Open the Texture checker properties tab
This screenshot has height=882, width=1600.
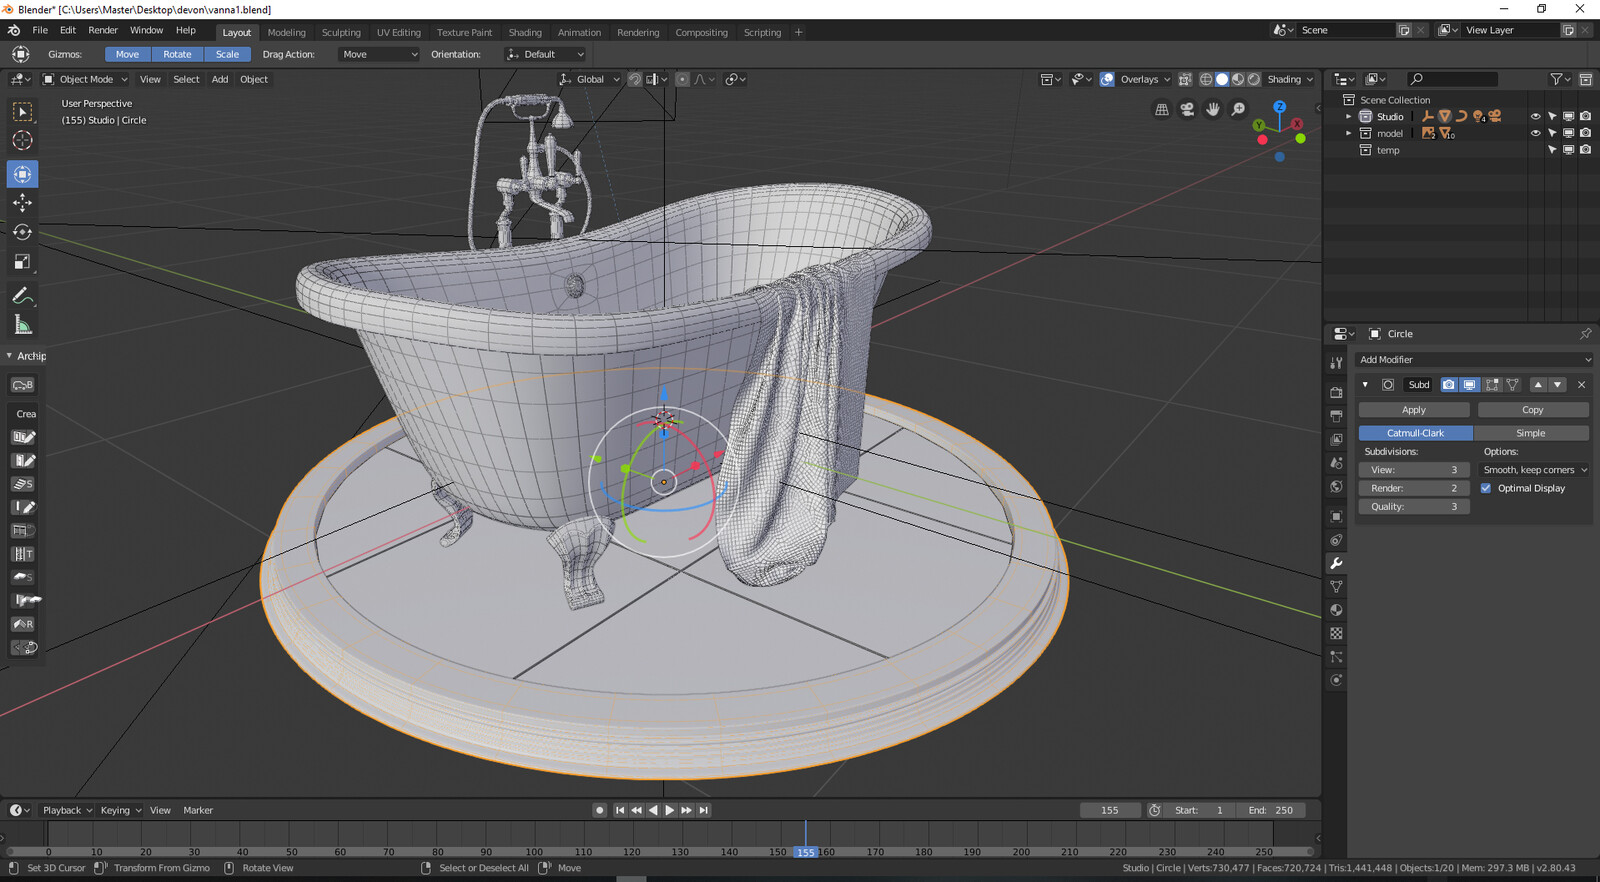[1336, 634]
